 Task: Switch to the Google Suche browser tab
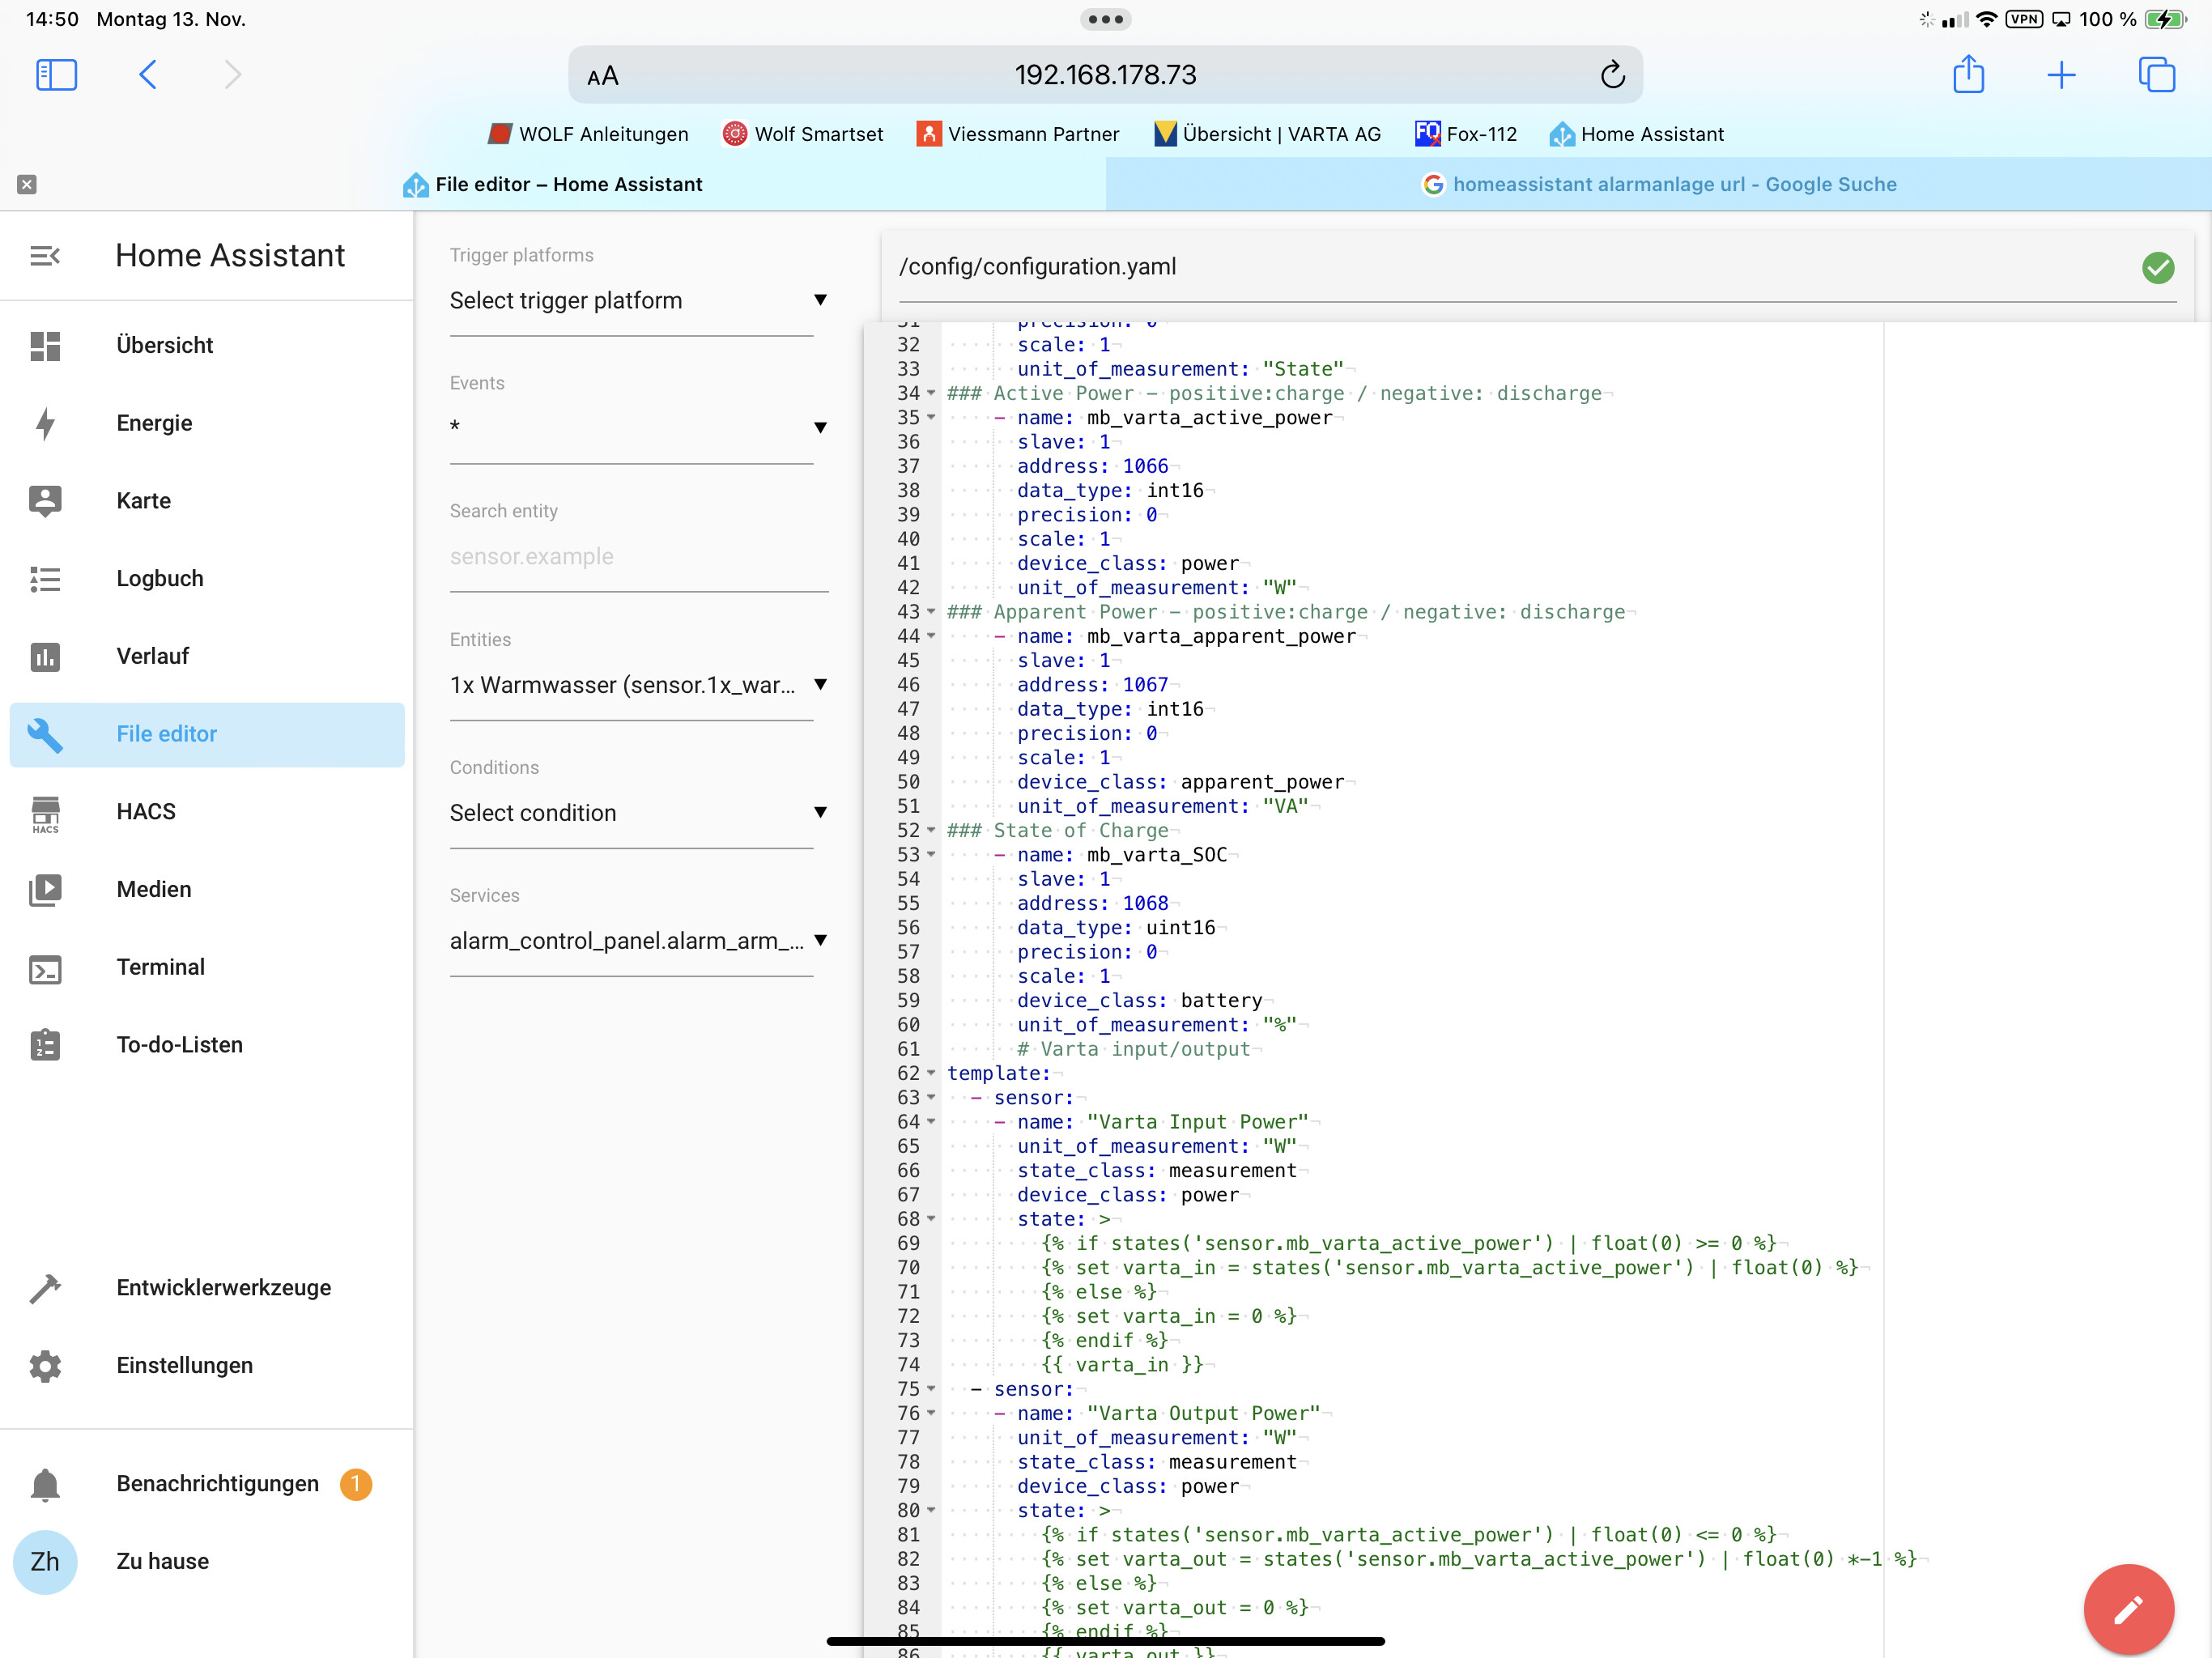click(x=1660, y=184)
